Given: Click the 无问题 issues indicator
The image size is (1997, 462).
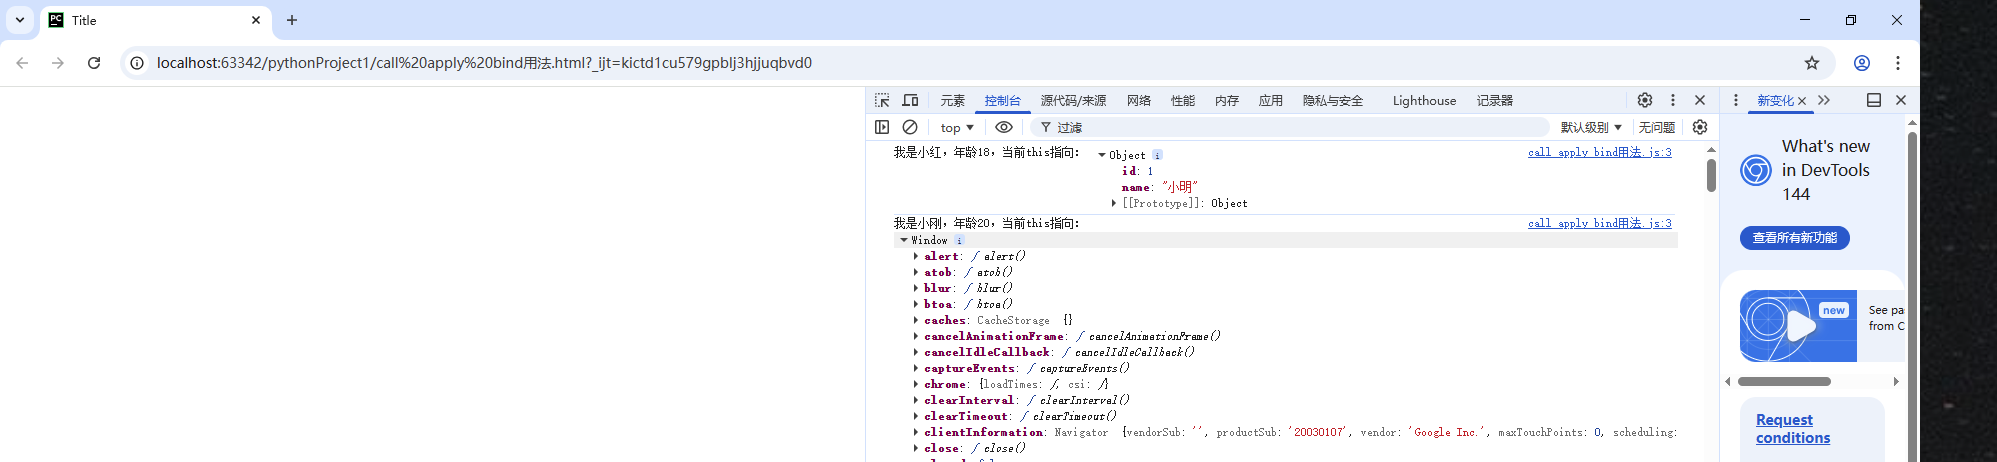Looking at the screenshot, I should pos(1657,127).
